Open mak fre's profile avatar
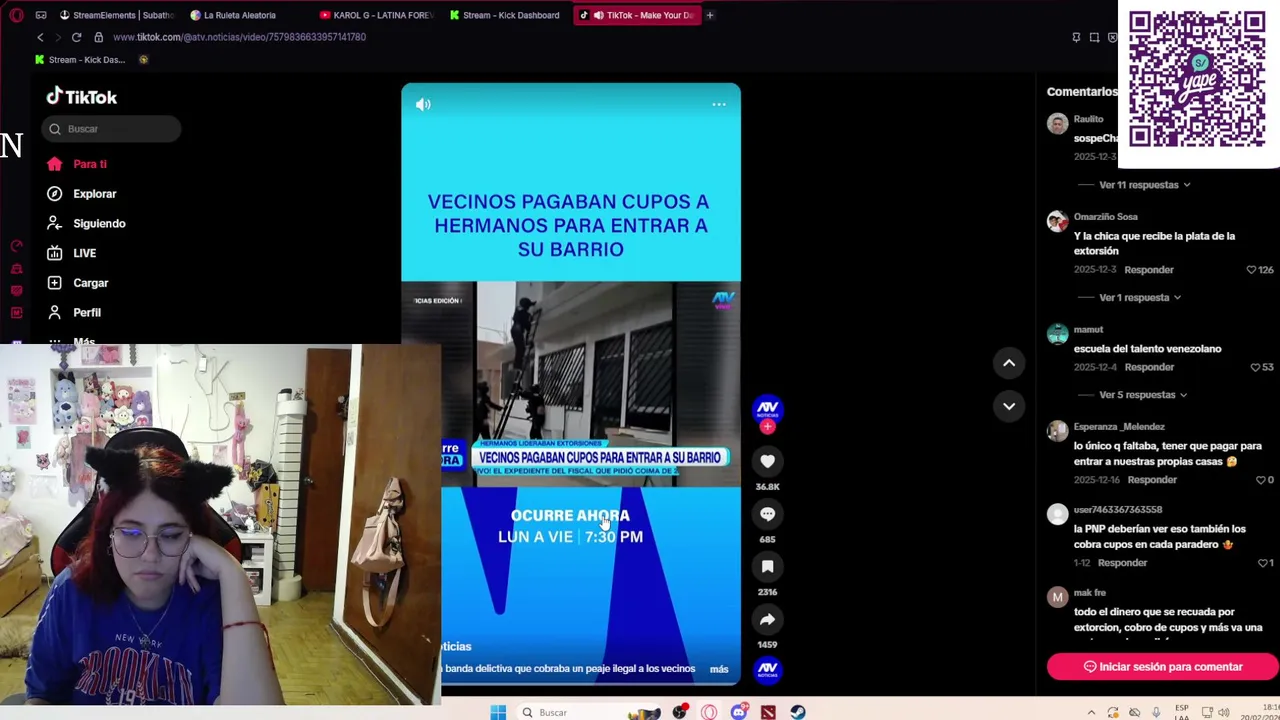 coord(1057,597)
